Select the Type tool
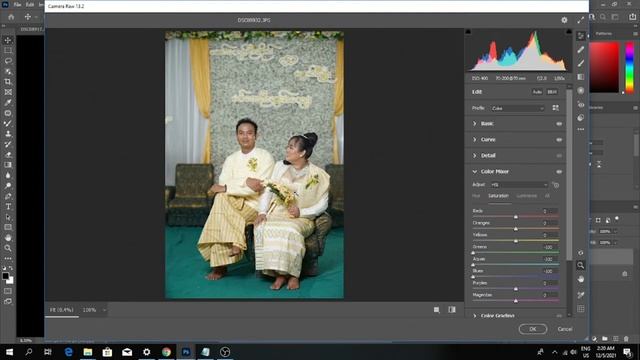The image size is (640, 360). point(8,207)
